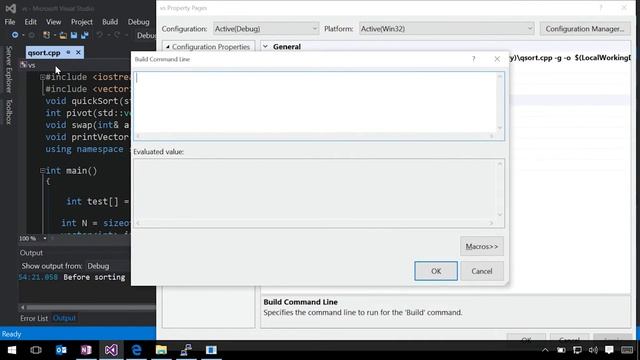Click the network connection app on taskbar
The image size is (640, 360).
click(186, 350)
